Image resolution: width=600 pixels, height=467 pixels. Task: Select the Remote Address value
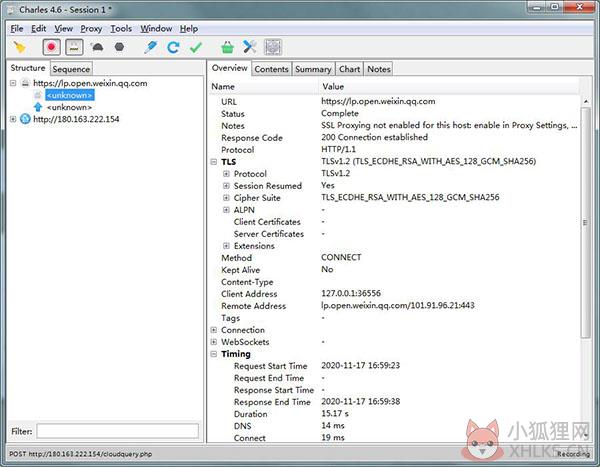[x=398, y=305]
